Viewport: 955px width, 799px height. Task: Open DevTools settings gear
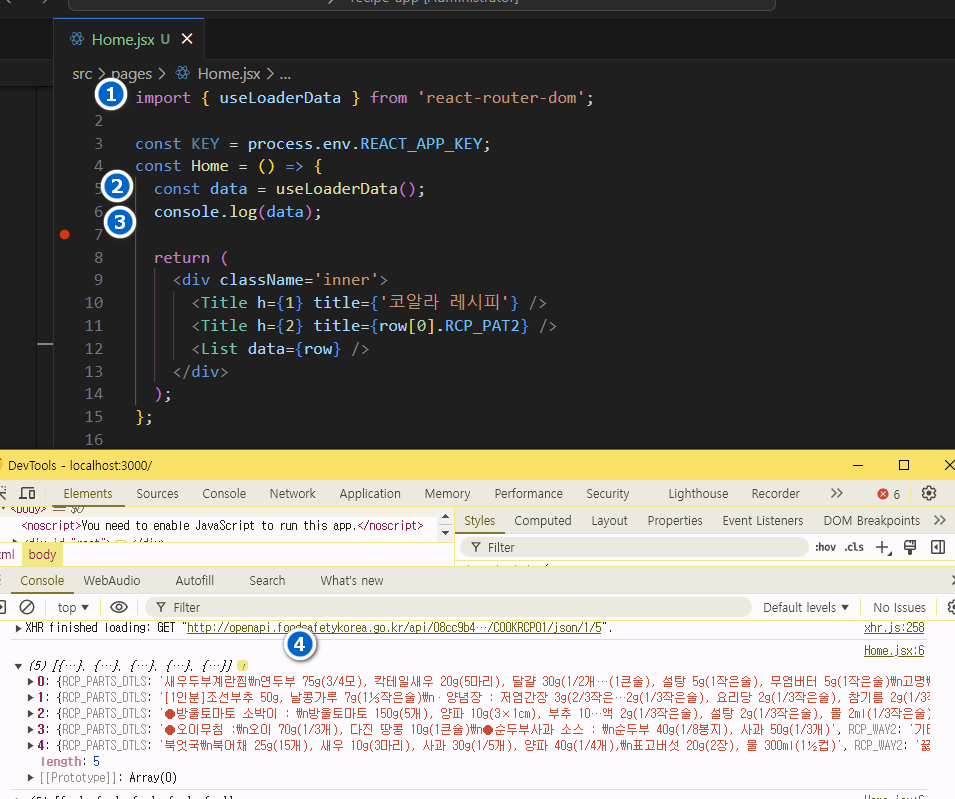click(x=928, y=493)
